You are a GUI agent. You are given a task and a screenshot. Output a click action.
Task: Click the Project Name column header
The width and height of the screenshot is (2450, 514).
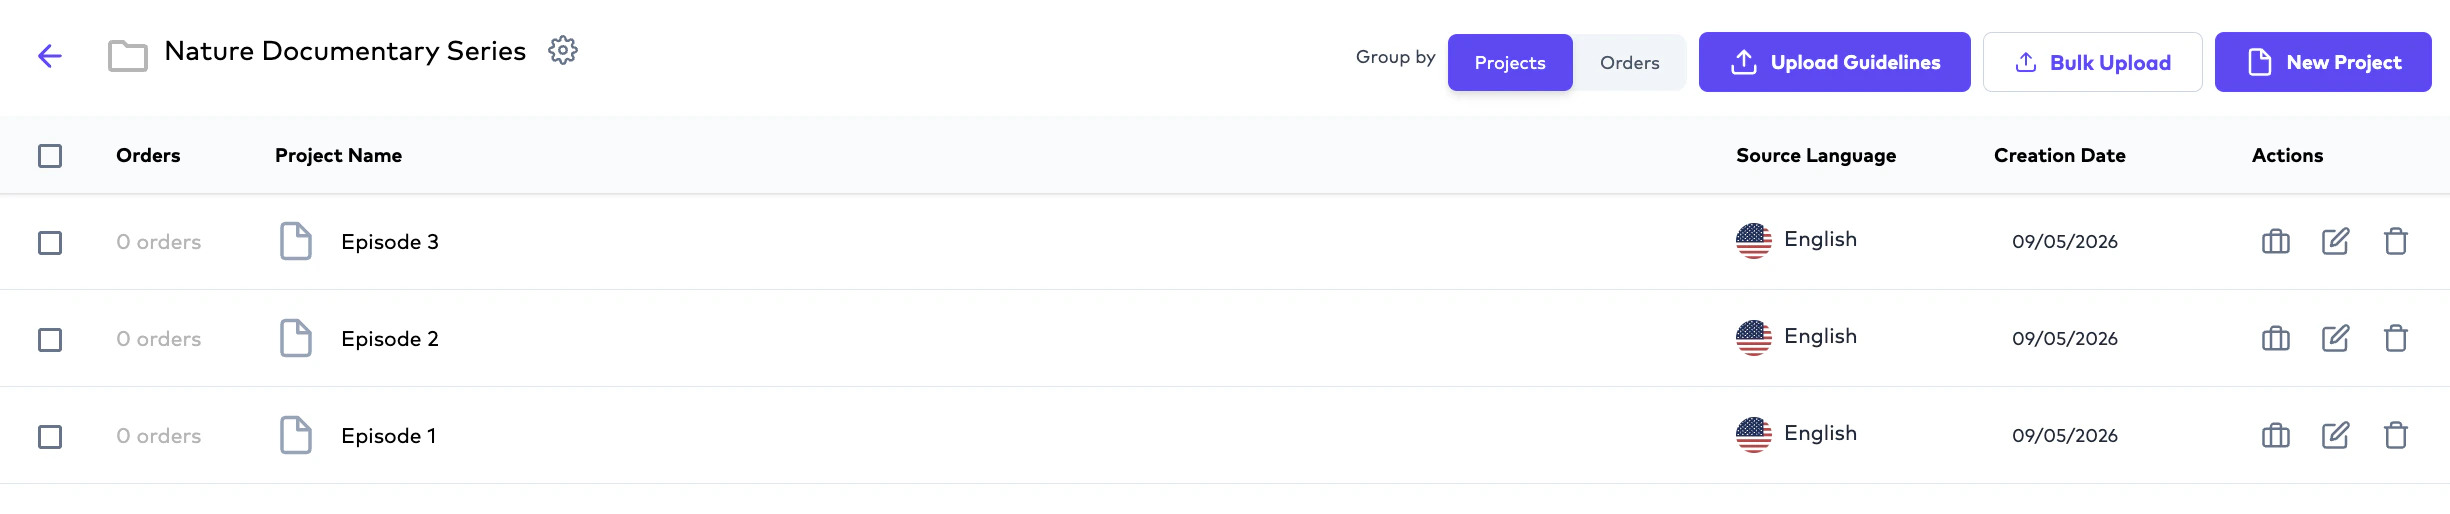point(339,155)
